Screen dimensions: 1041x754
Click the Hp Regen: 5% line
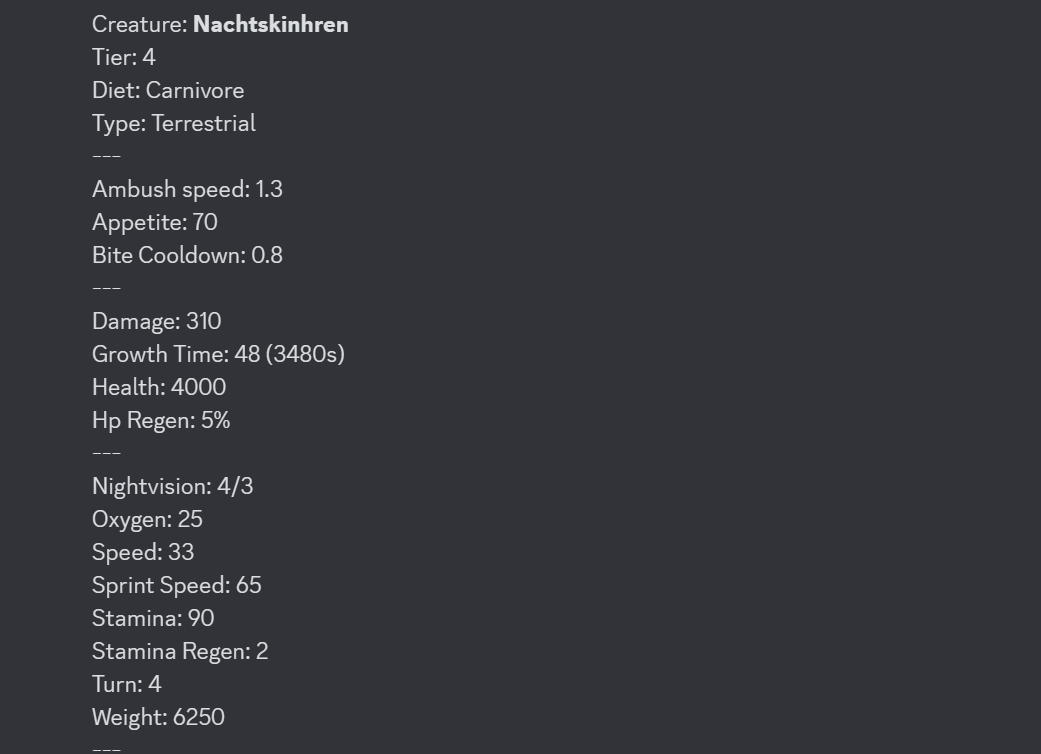coord(161,420)
